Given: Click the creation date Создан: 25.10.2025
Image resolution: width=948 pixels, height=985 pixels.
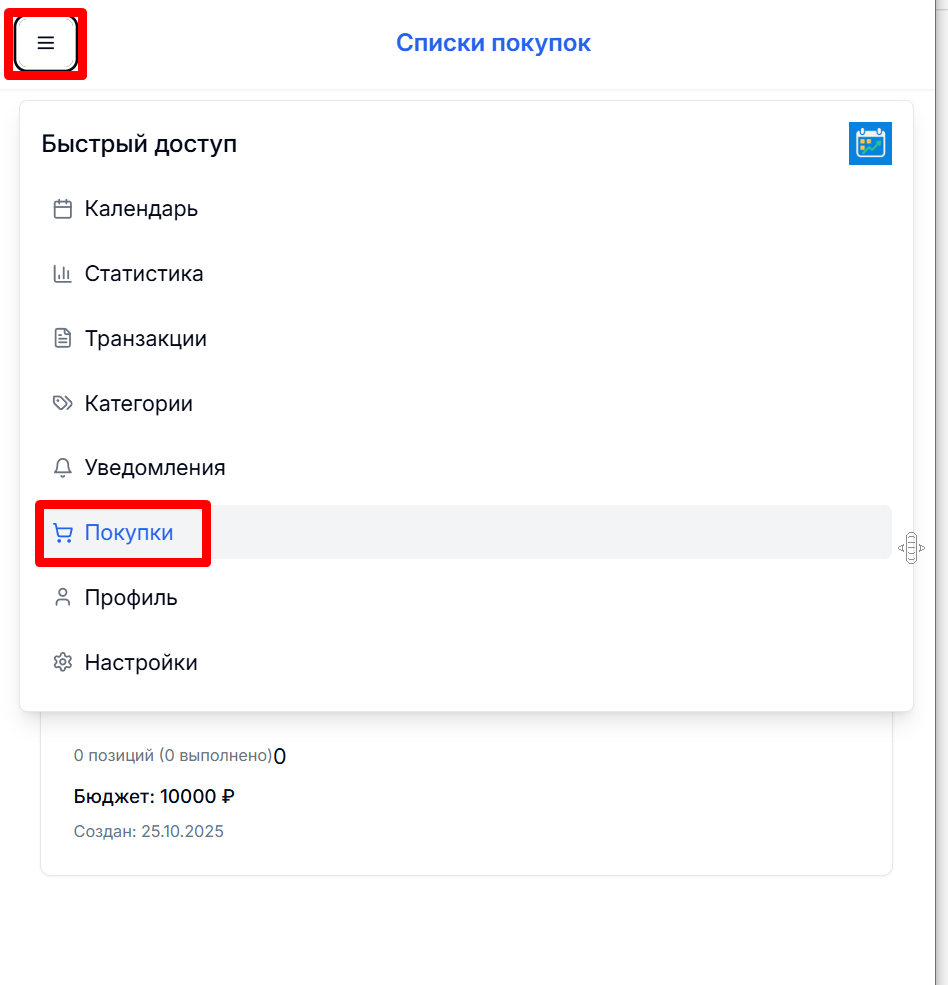Looking at the screenshot, I should point(149,831).
